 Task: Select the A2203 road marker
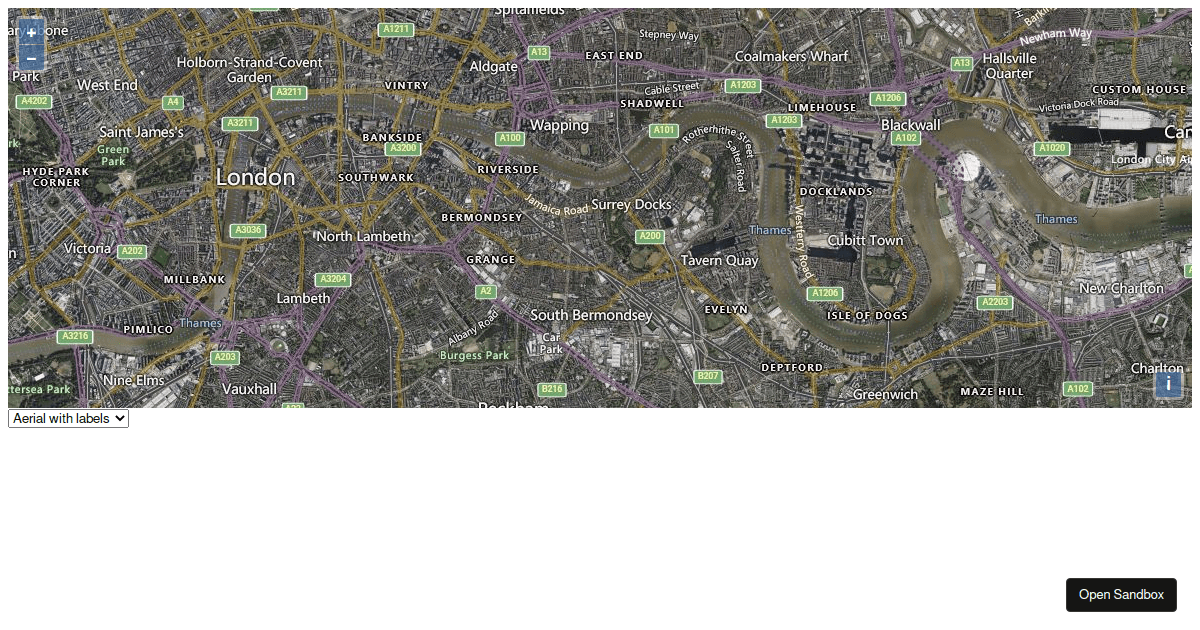point(995,302)
